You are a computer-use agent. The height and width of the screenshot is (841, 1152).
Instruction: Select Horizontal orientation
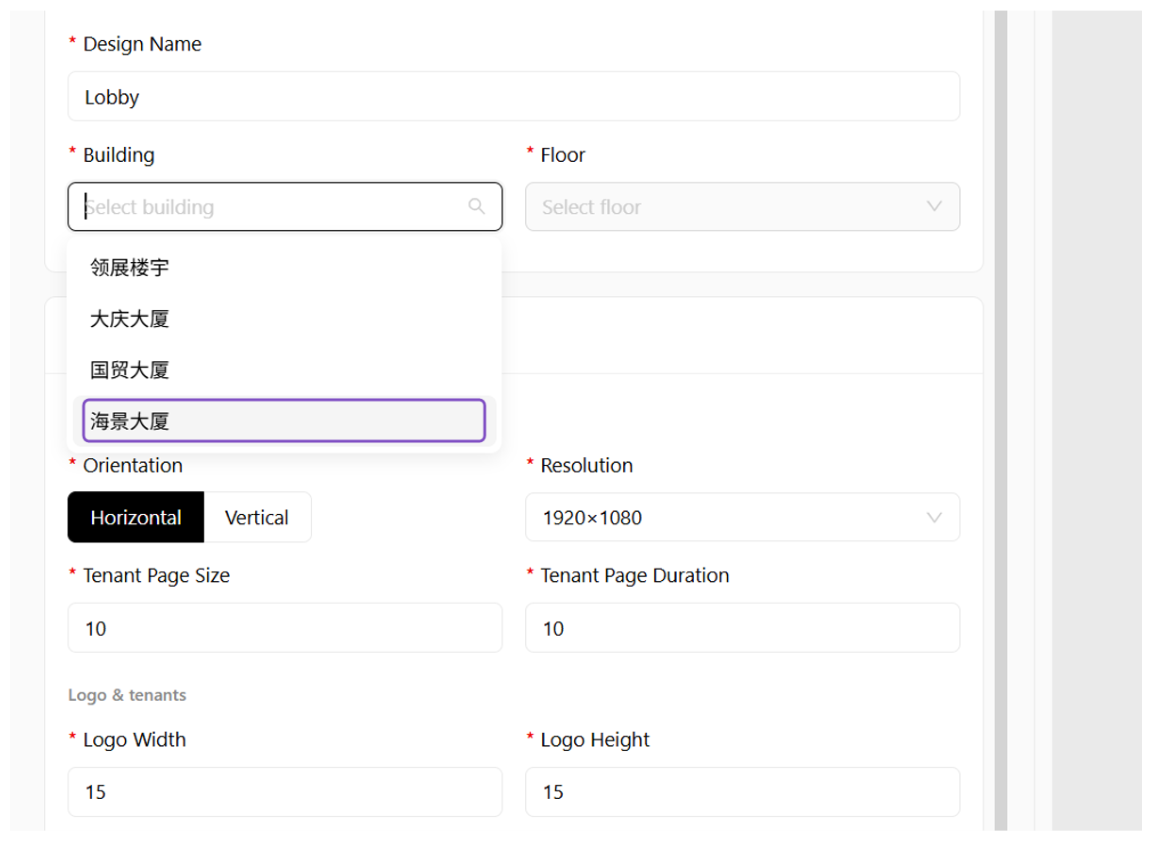click(136, 517)
